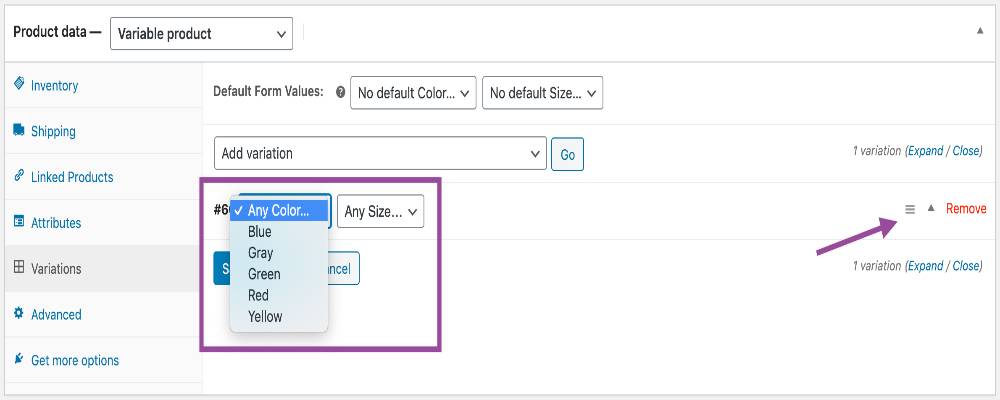
Task: Choose Yellow in the color options
Action: [x=265, y=317]
